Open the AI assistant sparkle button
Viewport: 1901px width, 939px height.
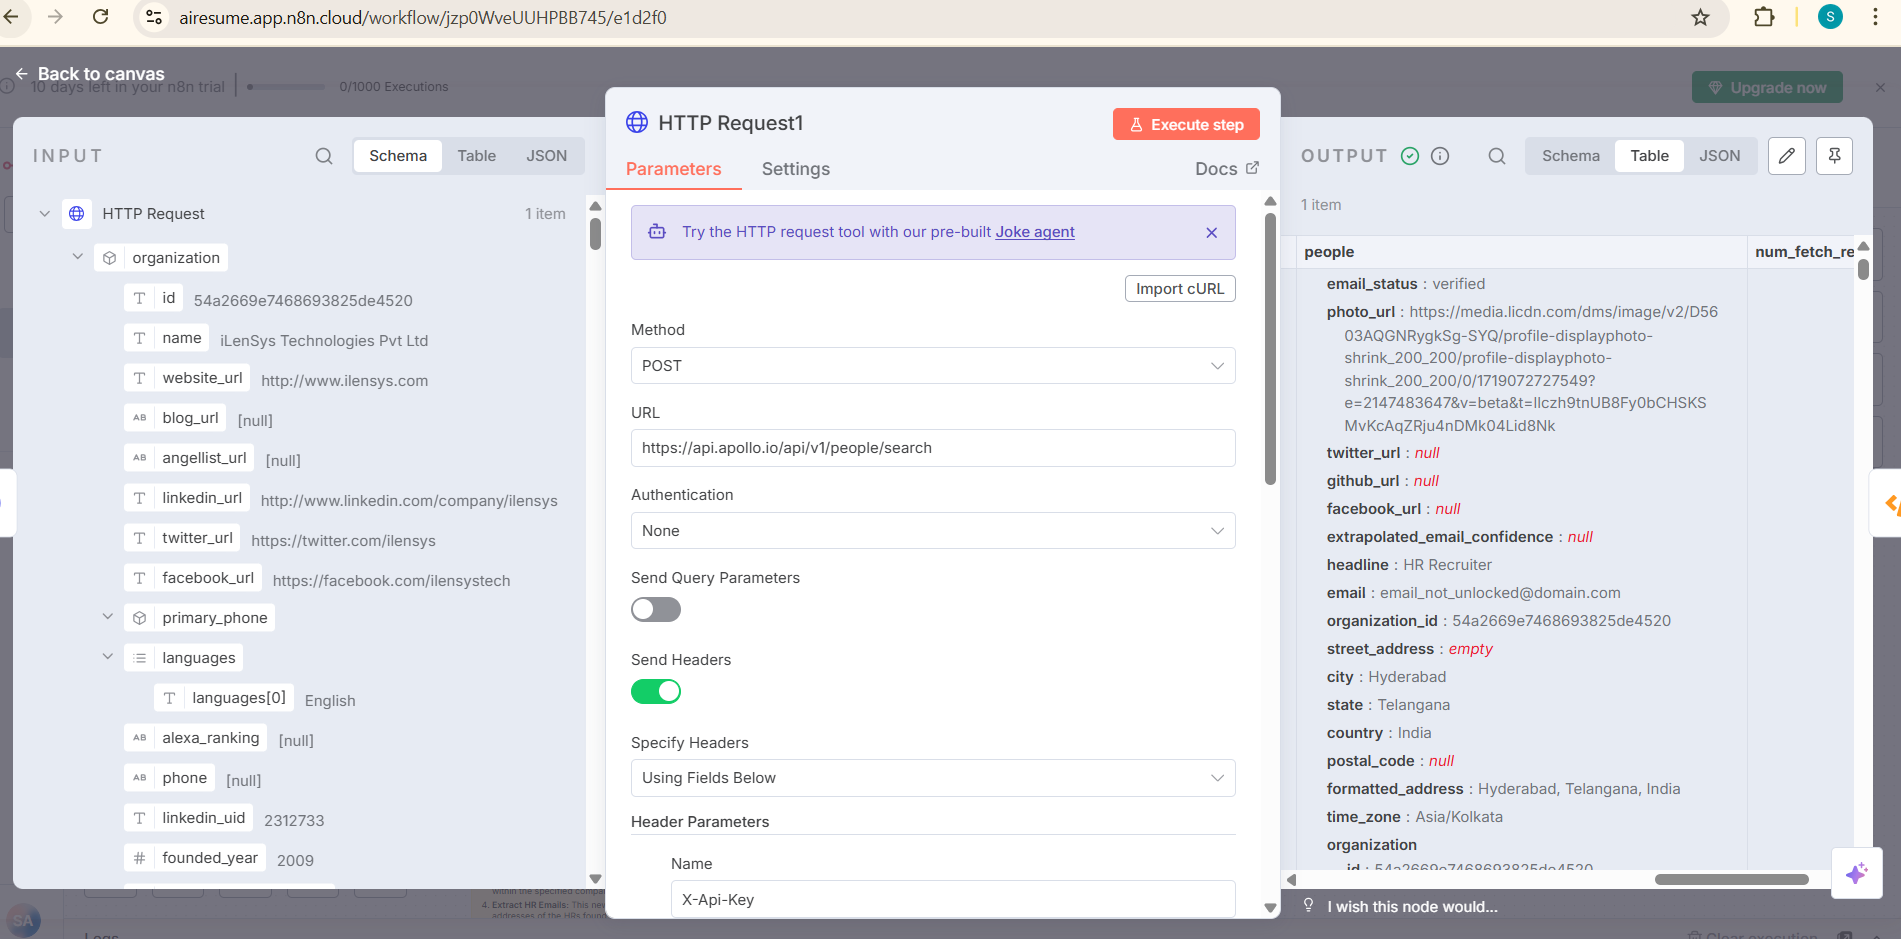click(x=1857, y=873)
